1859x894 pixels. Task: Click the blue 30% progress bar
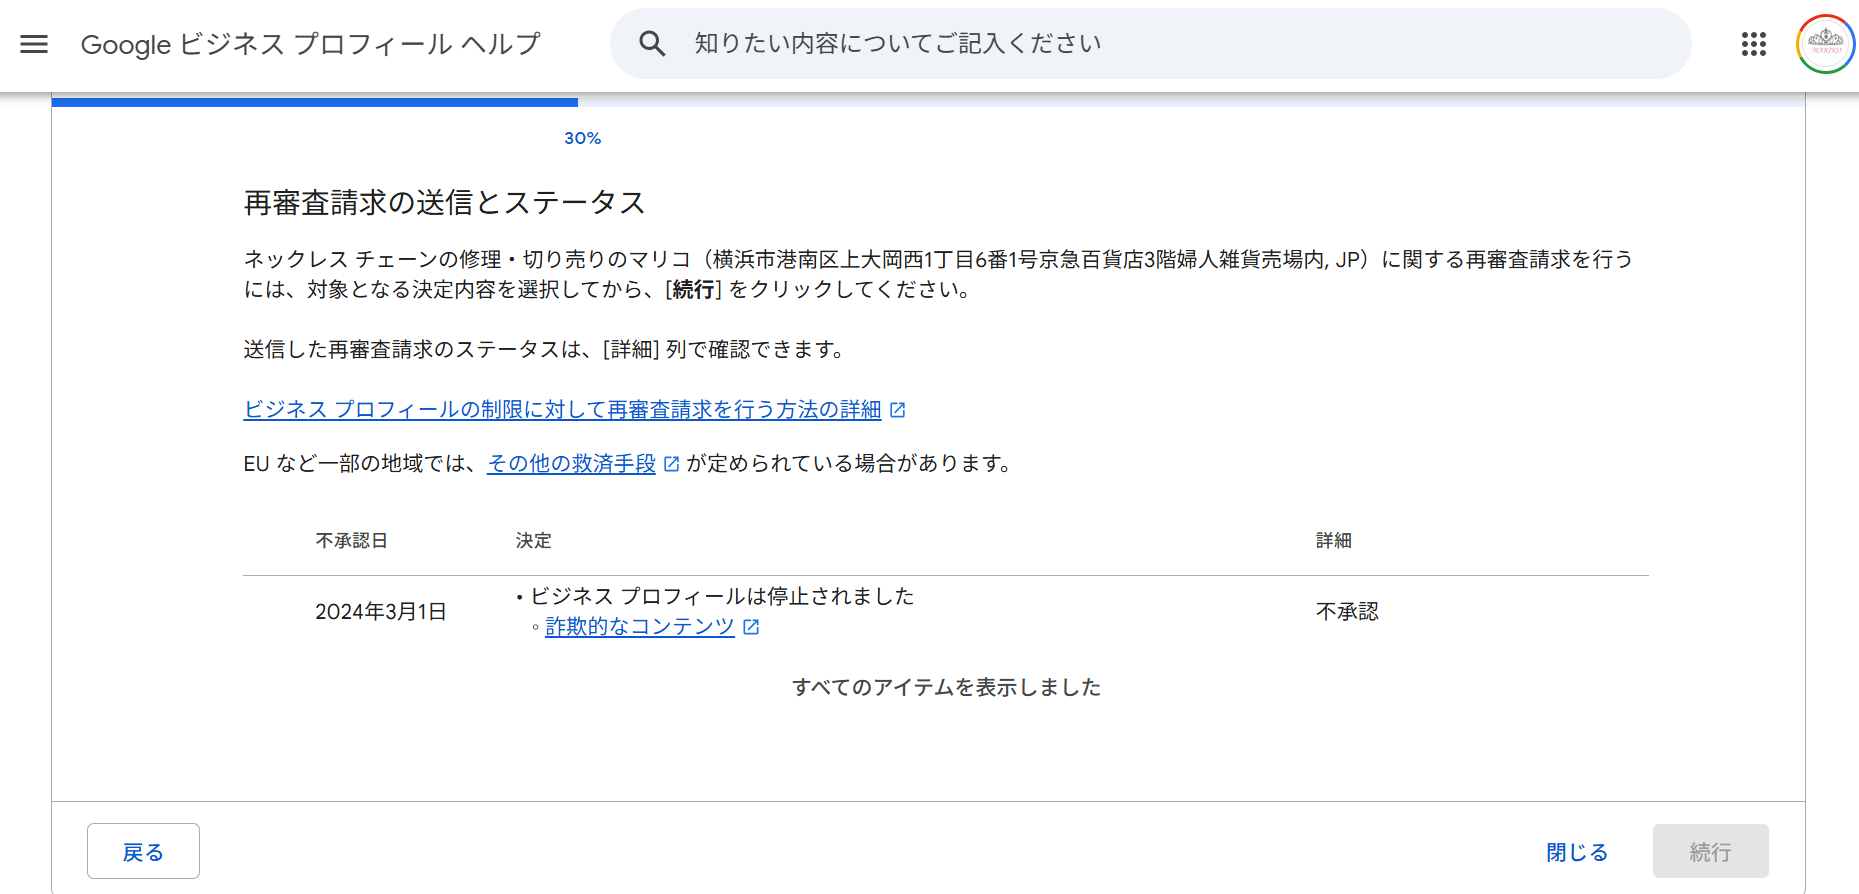click(x=315, y=101)
